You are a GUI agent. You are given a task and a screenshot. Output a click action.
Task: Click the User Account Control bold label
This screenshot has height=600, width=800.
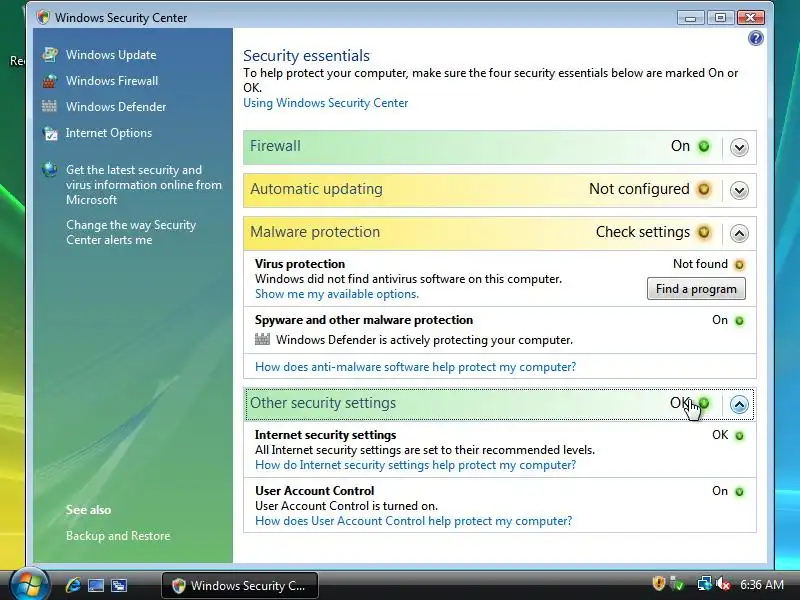coord(314,491)
